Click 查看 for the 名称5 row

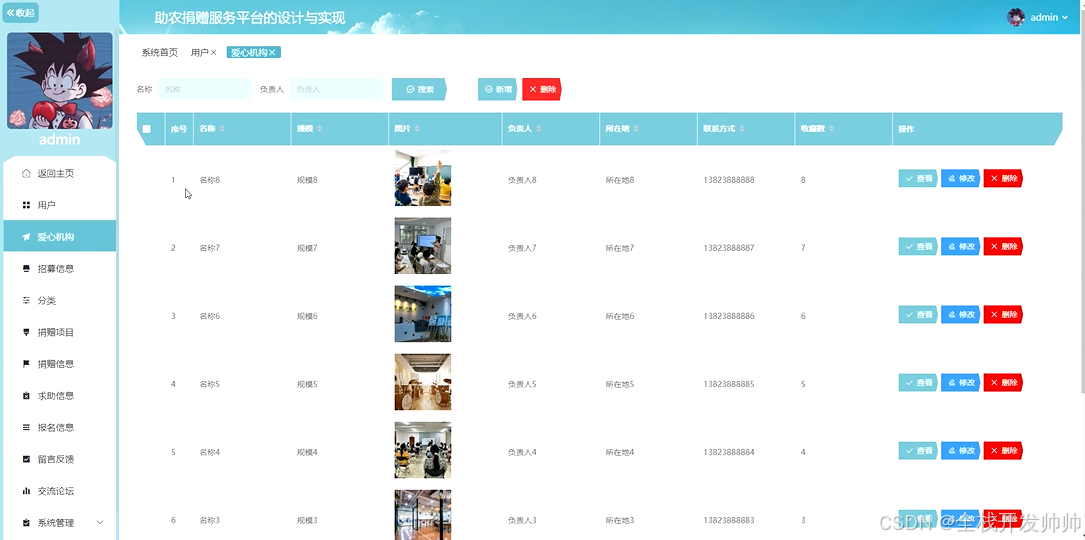click(918, 382)
